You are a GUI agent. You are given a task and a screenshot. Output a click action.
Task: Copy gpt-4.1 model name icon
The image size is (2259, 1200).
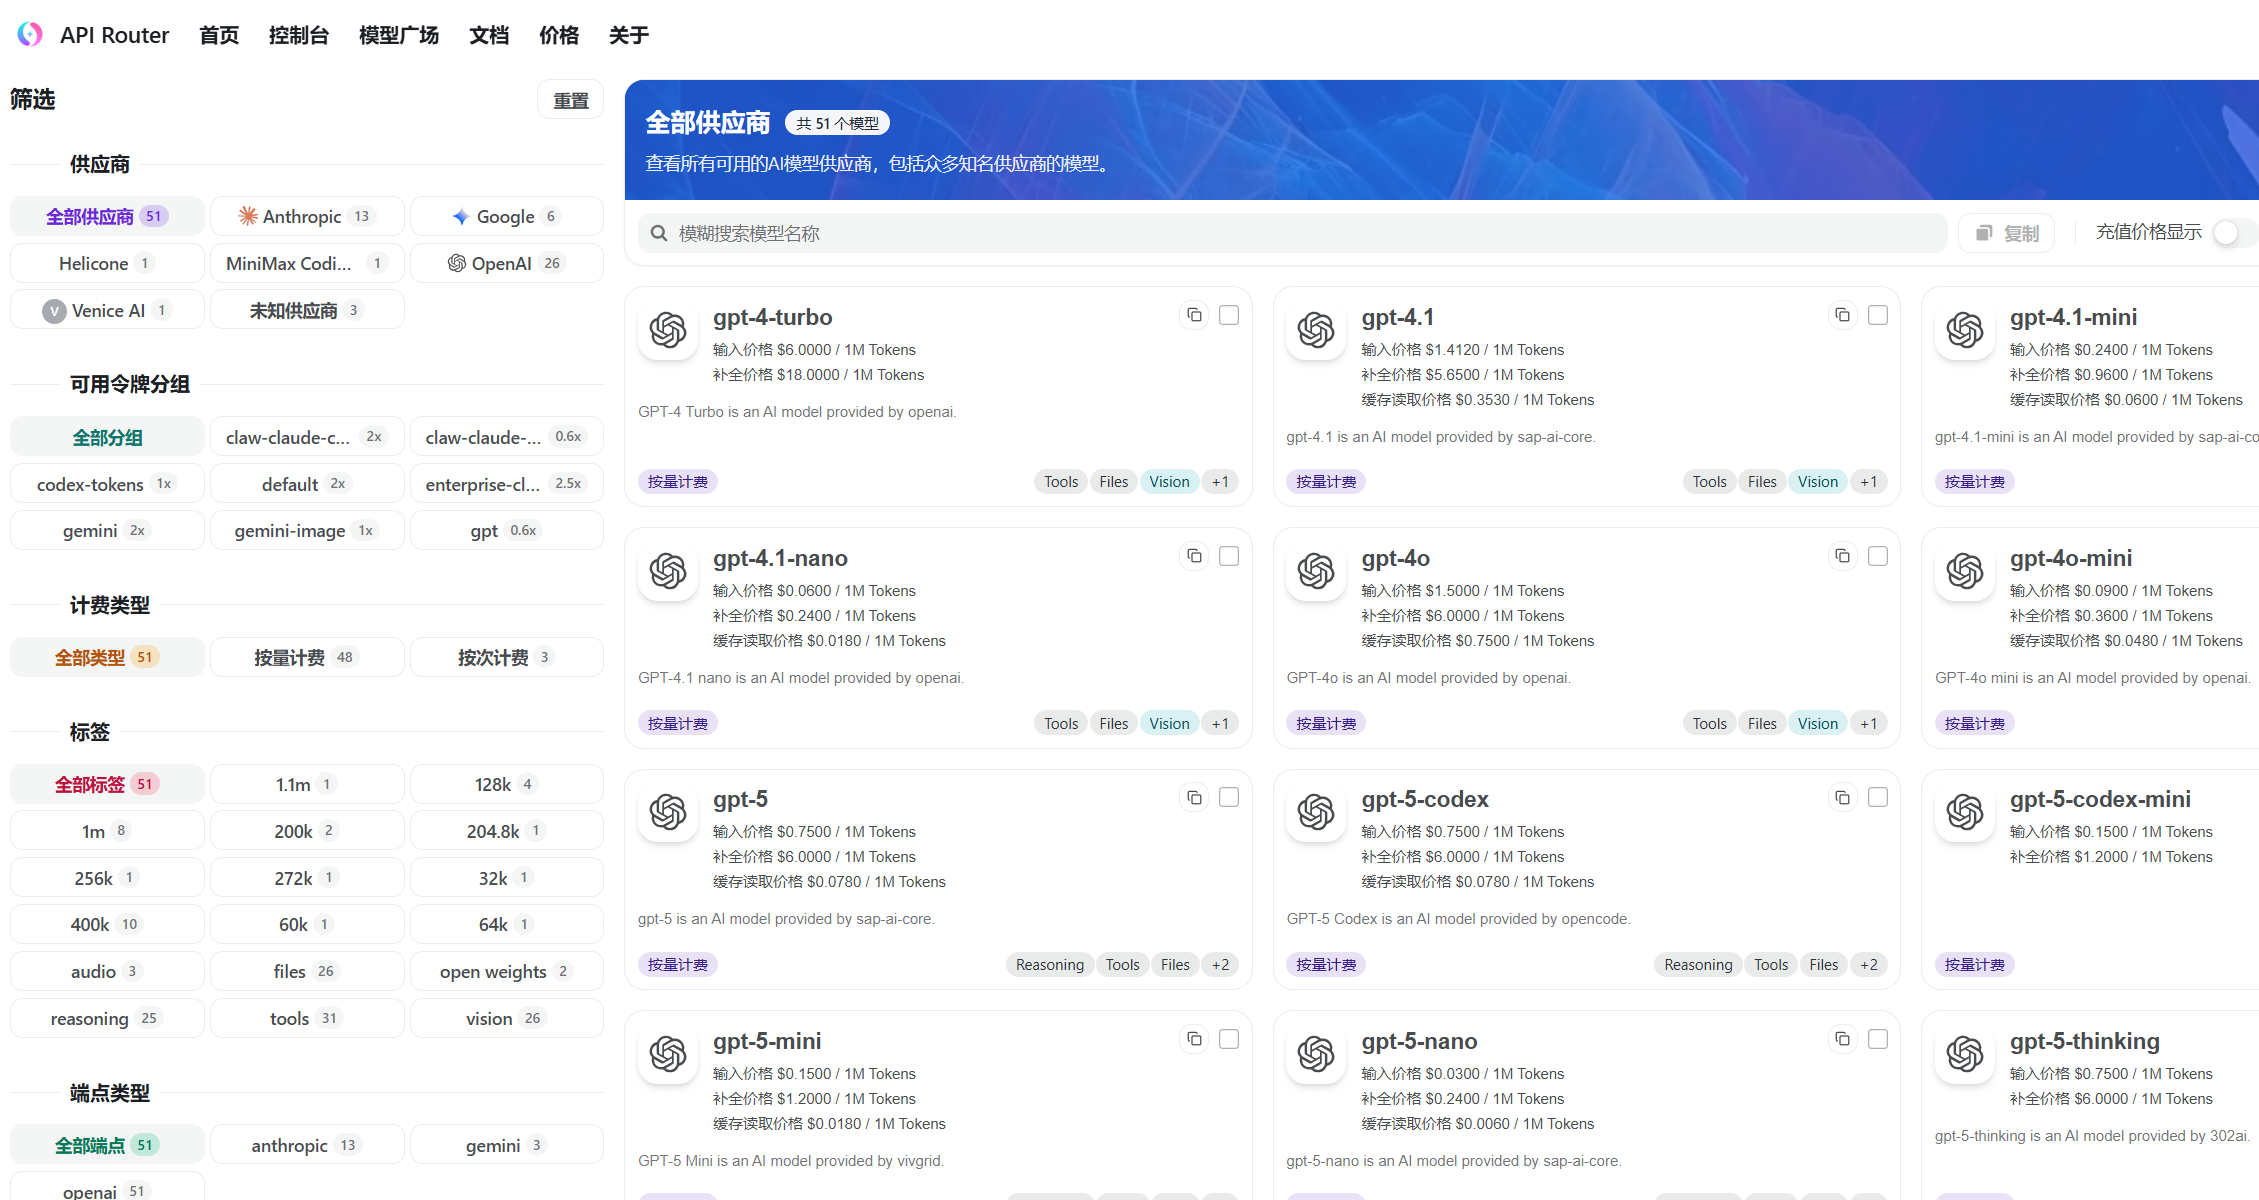pos(1842,315)
